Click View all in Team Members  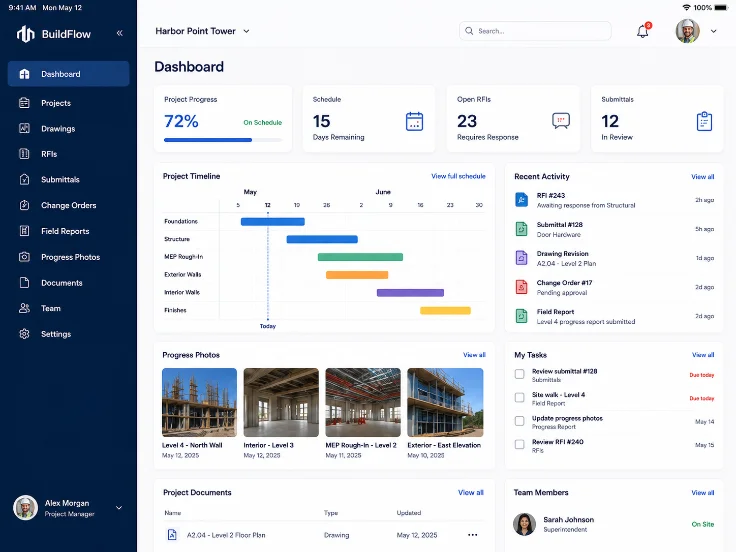(x=703, y=492)
